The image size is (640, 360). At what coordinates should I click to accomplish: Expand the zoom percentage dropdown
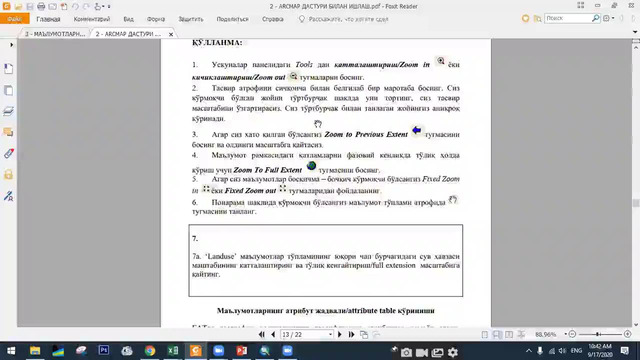coord(565,334)
